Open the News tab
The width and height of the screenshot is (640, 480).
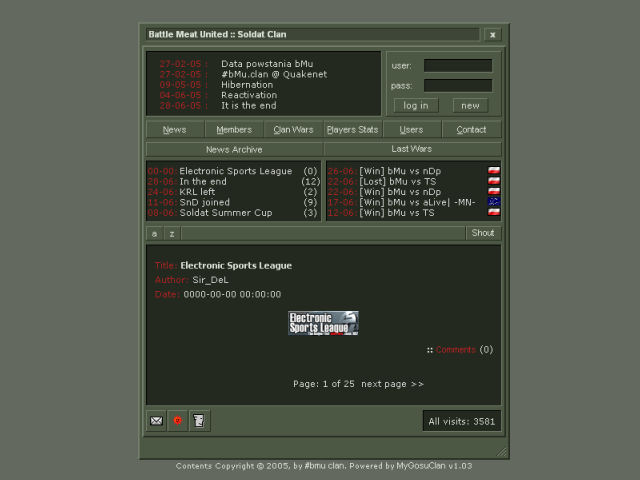175,129
